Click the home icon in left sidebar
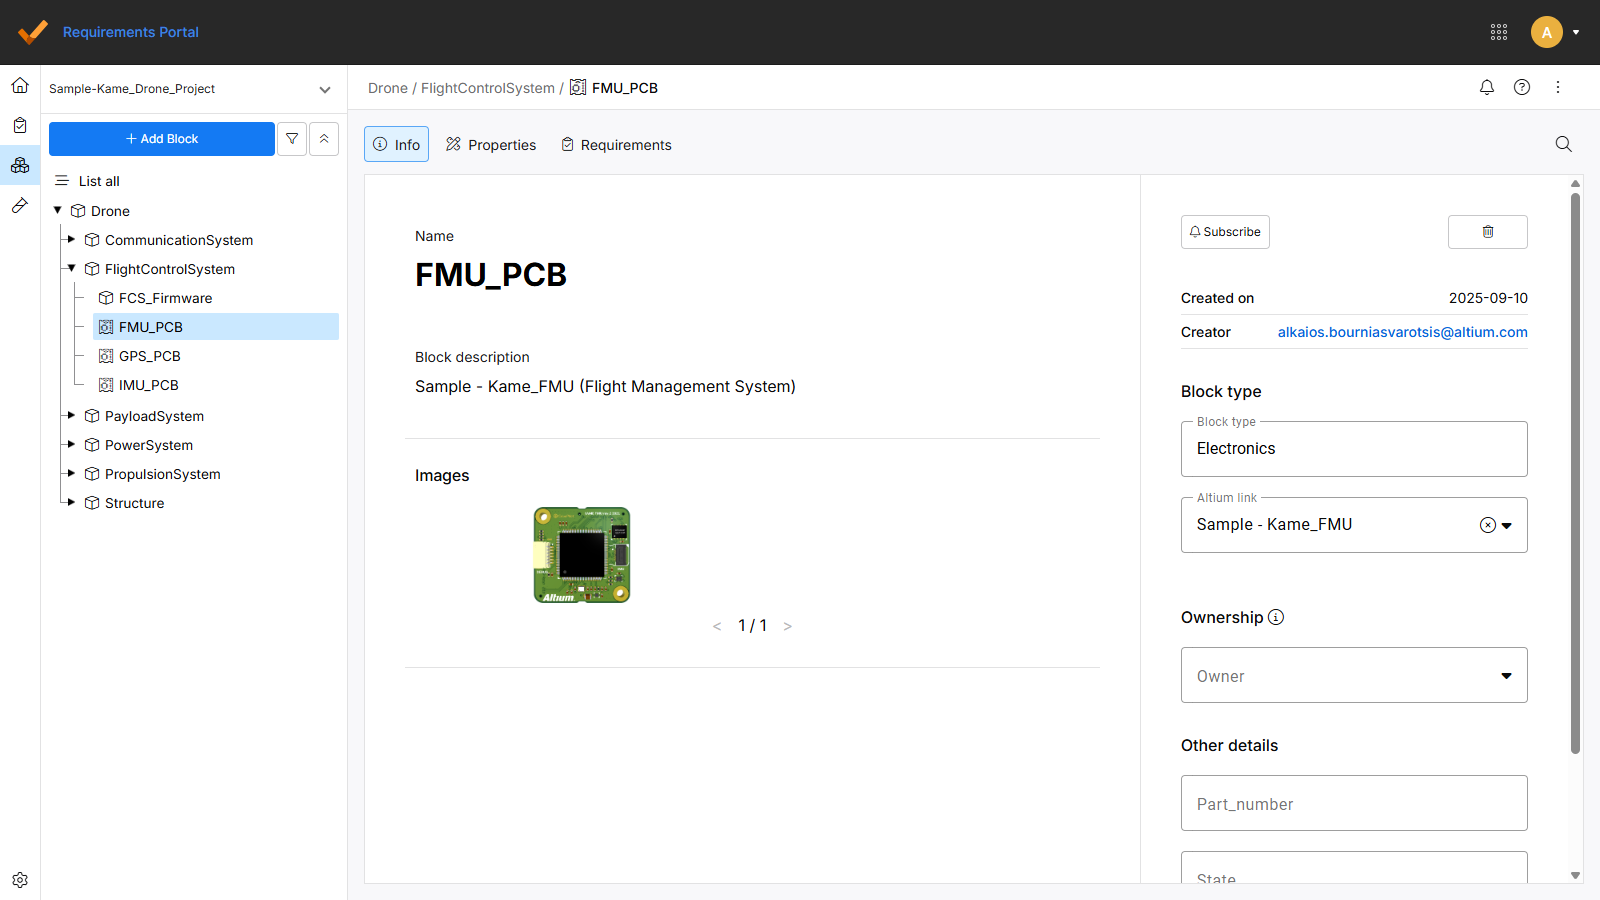The image size is (1600, 900). click(x=20, y=86)
